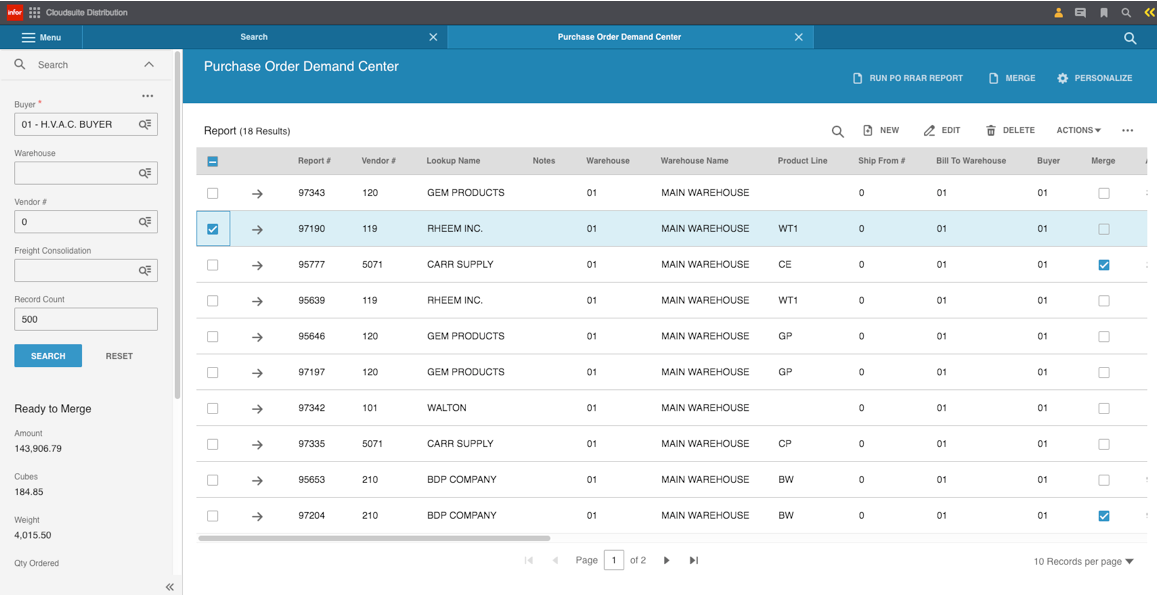The height and width of the screenshot is (595, 1157).
Task: Open the Actions dropdown menu
Action: tap(1078, 131)
